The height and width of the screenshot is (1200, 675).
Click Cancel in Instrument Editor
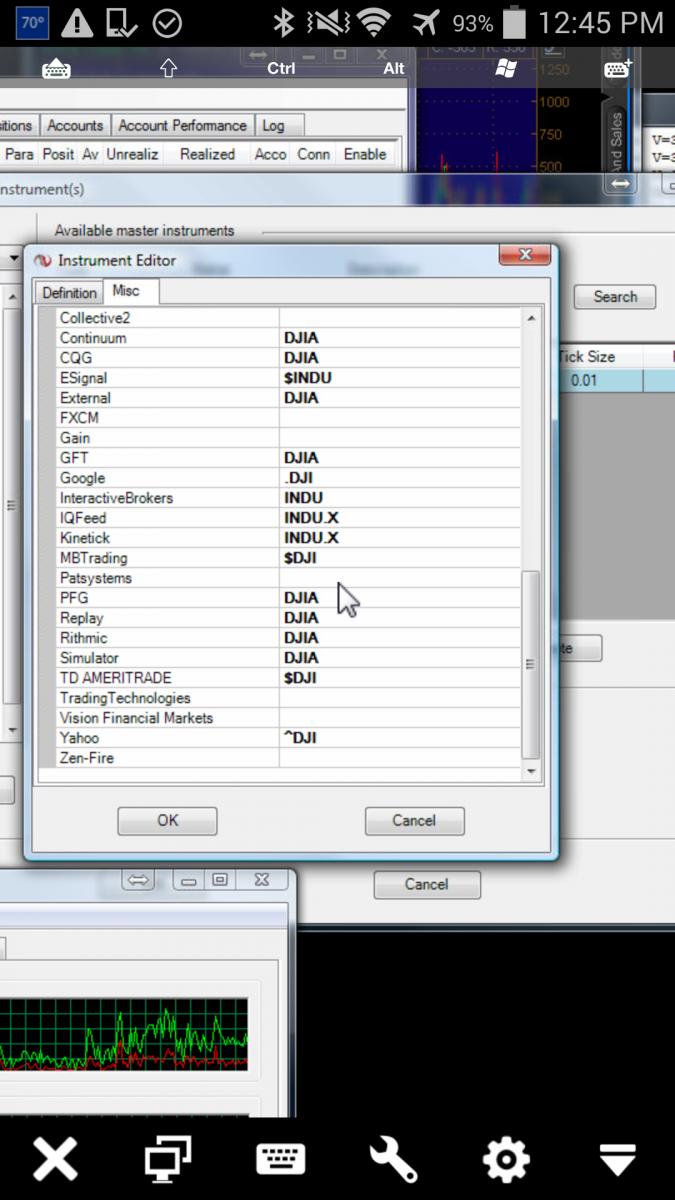coord(414,820)
